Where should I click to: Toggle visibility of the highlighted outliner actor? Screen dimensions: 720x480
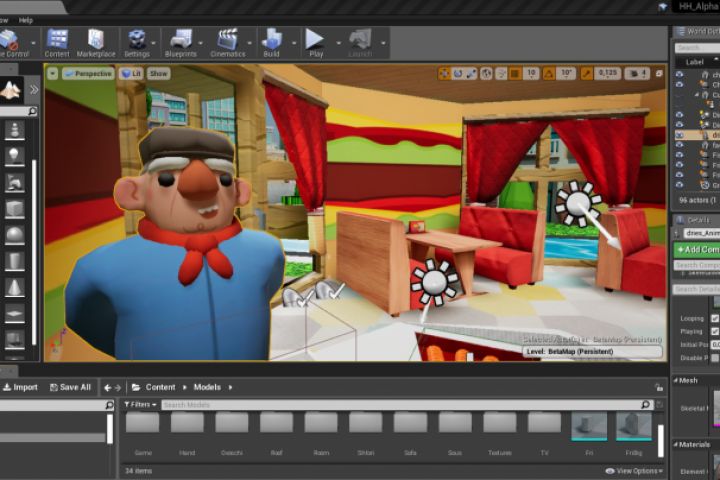pos(680,135)
